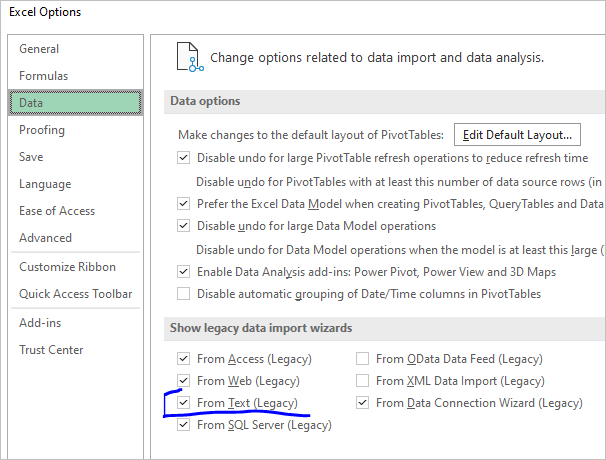Go to the Language category

click(45, 184)
